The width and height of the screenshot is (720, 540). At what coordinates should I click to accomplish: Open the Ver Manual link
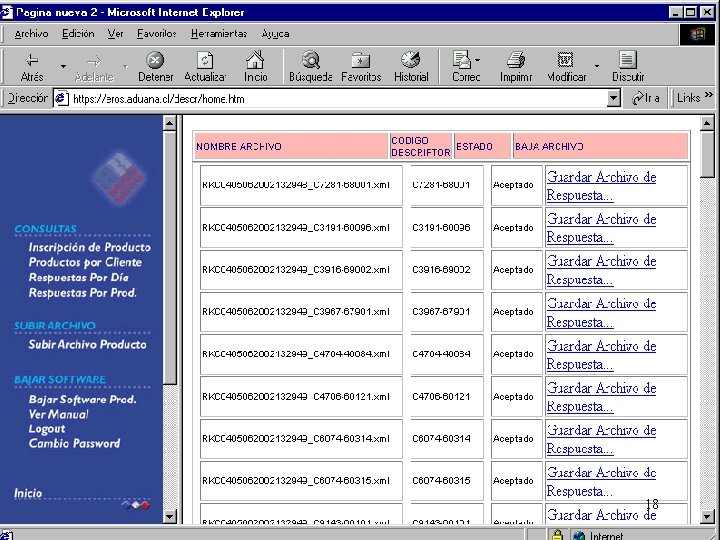[58, 414]
